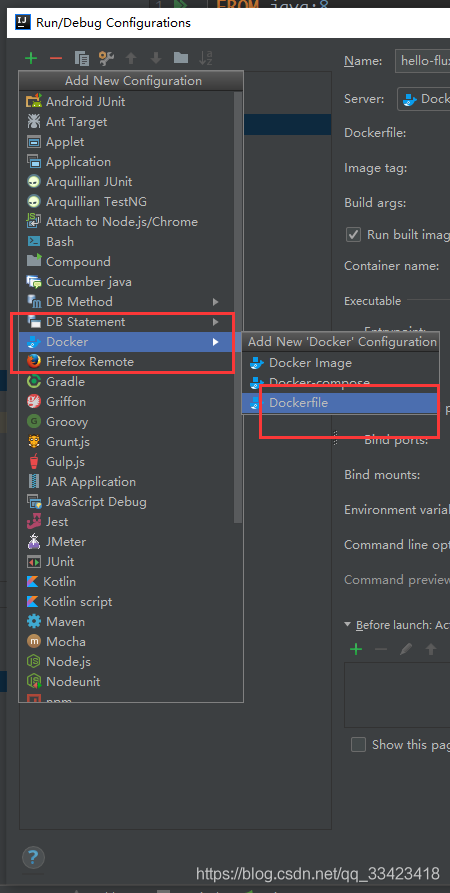Toggle the Run built image checkbox

(x=354, y=234)
